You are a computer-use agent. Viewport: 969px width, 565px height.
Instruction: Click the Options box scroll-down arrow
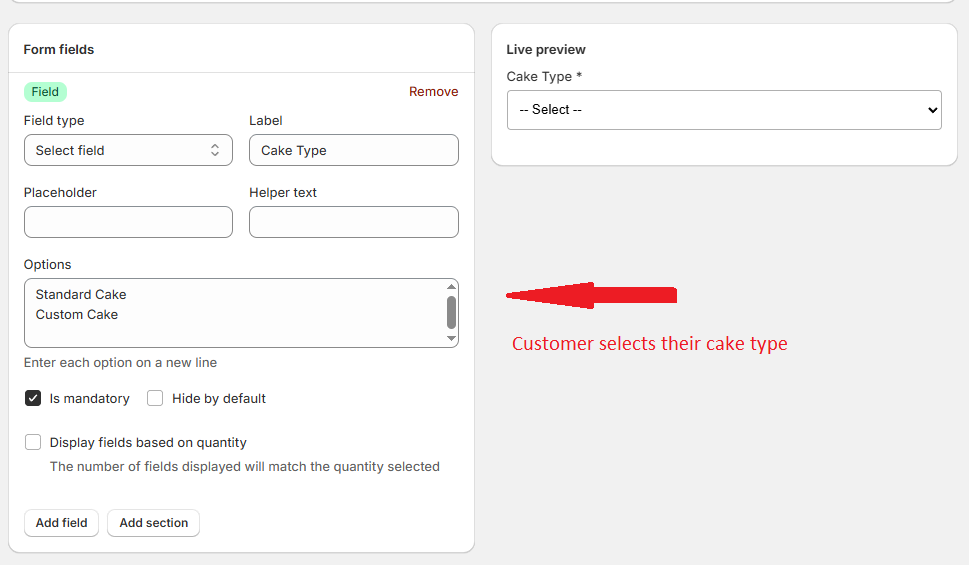click(451, 339)
